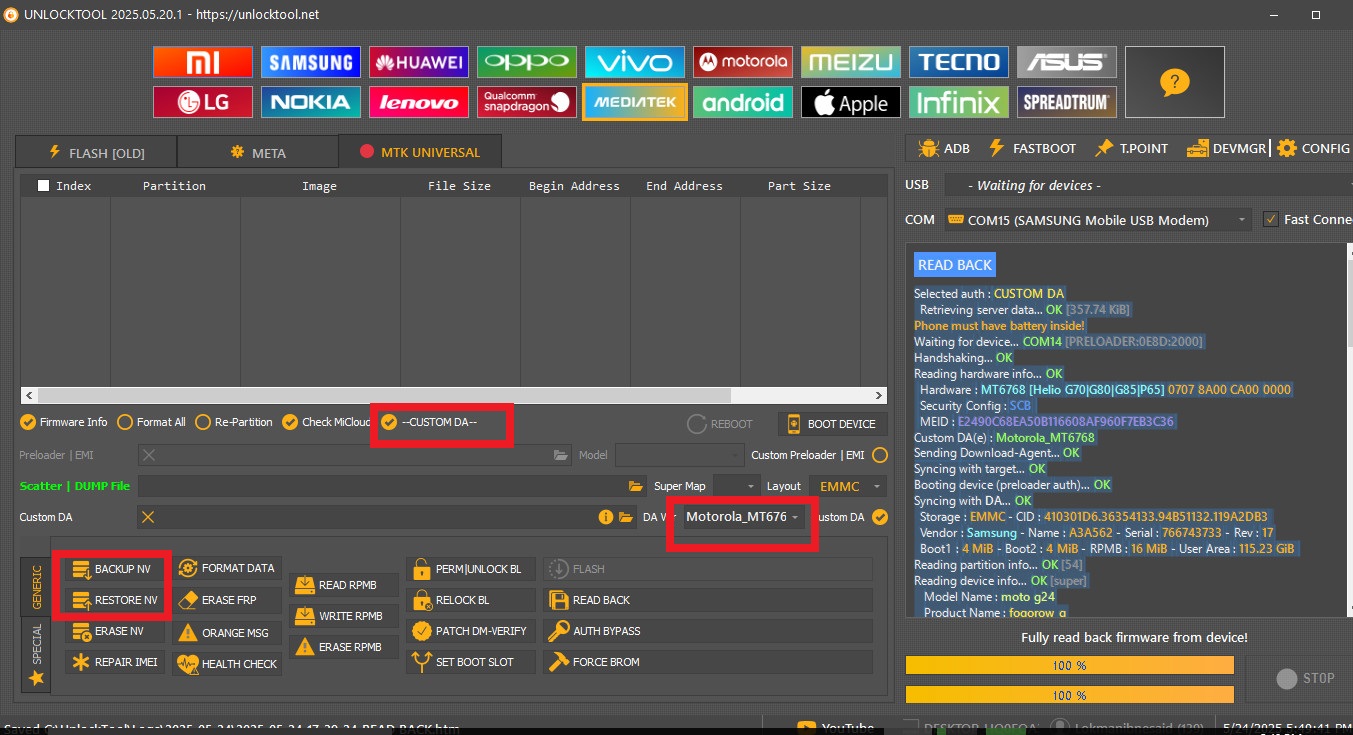Toggle the Check MiCloud option

pyautogui.click(x=291, y=422)
